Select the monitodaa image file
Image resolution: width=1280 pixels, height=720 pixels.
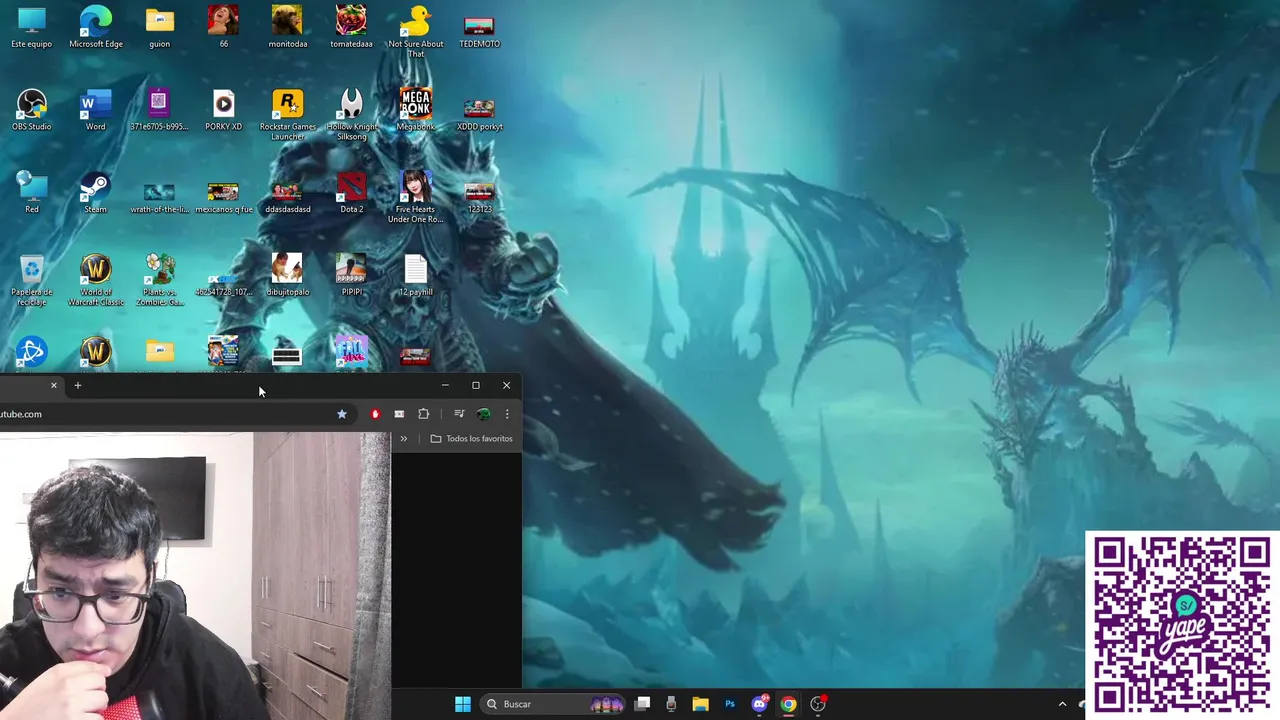(287, 27)
